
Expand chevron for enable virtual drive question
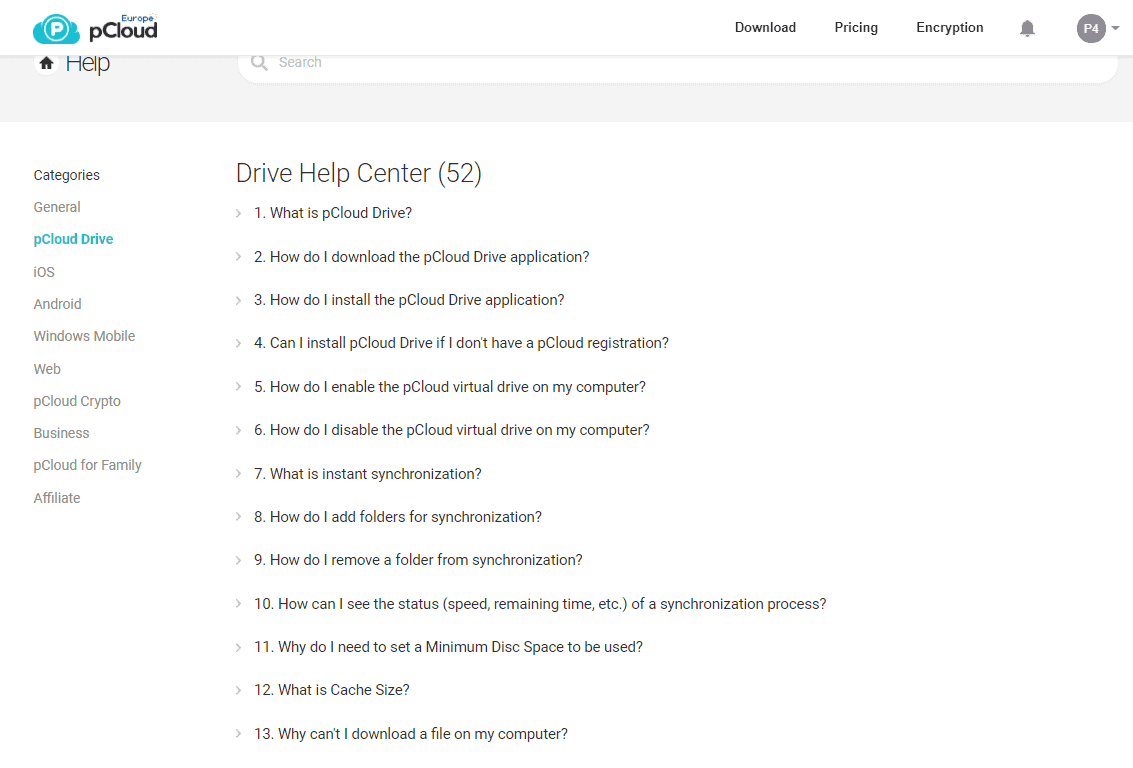pos(238,387)
